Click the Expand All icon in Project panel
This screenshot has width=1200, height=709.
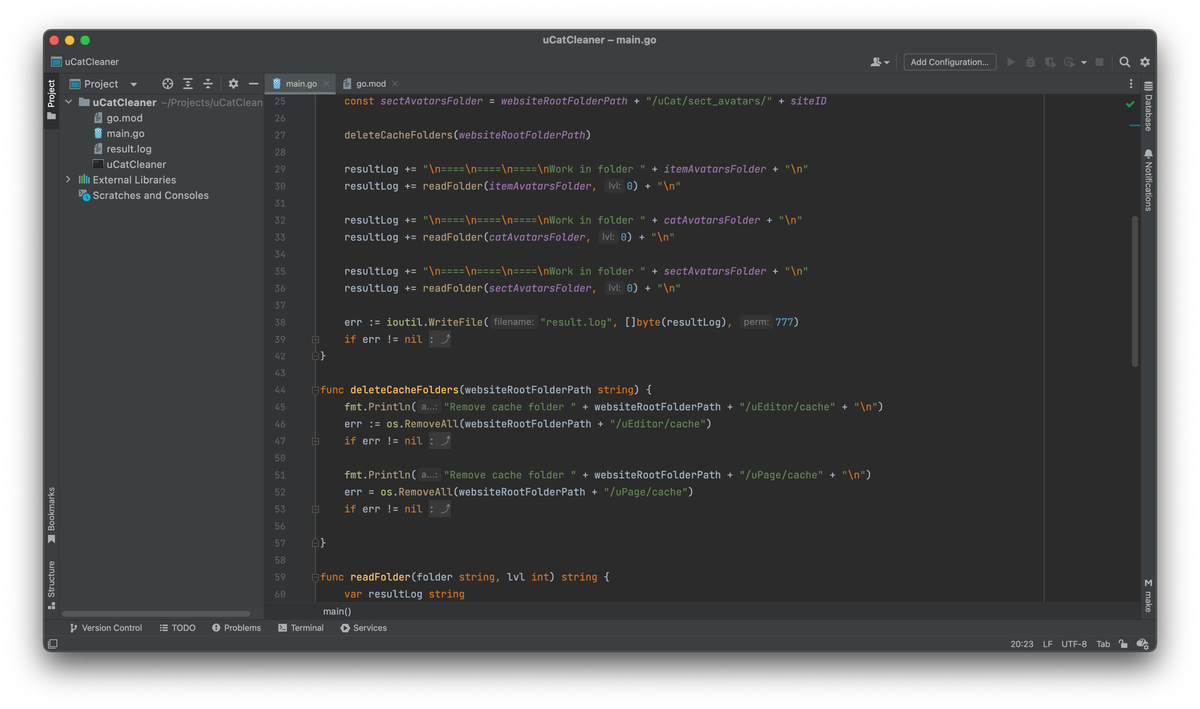188,84
